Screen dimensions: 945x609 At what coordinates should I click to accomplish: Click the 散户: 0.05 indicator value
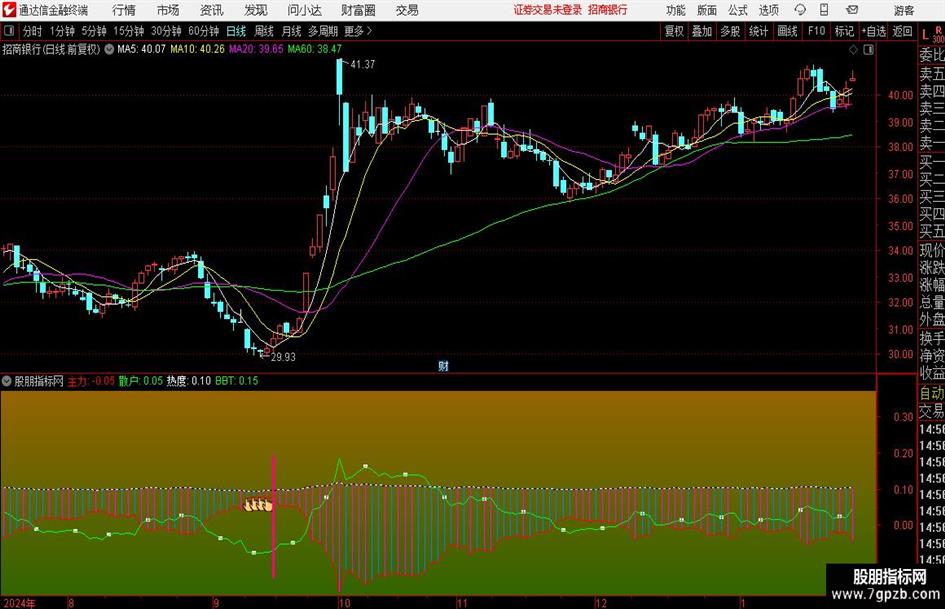click(x=140, y=380)
